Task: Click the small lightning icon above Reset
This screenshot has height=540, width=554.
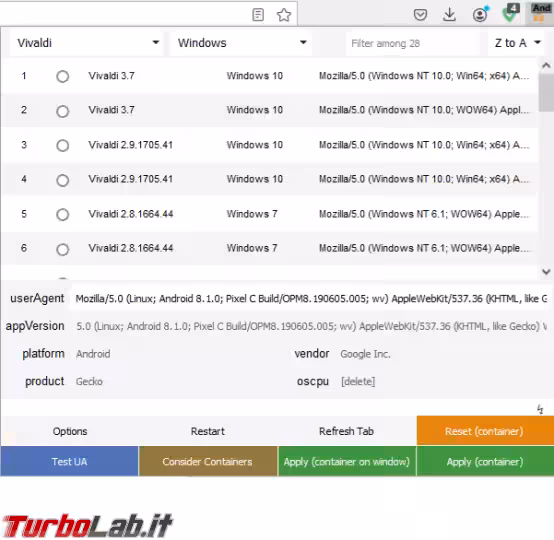Action: click(x=540, y=409)
